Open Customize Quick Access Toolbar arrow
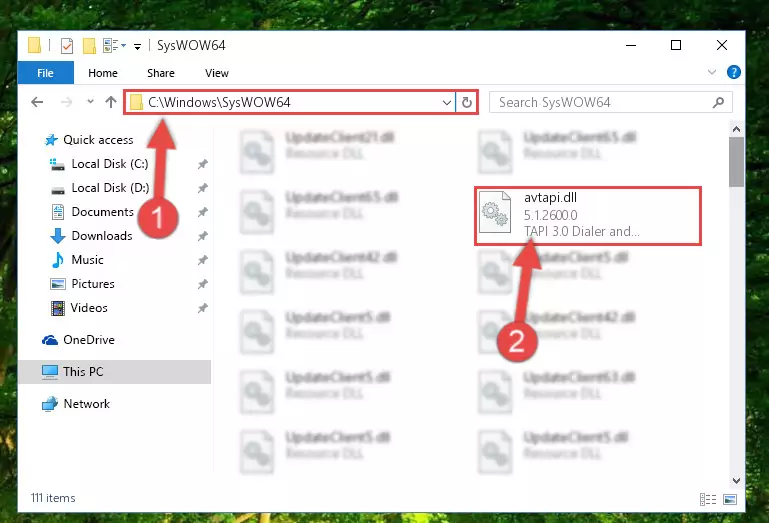Screen dimensions: 769x523 click(138, 46)
